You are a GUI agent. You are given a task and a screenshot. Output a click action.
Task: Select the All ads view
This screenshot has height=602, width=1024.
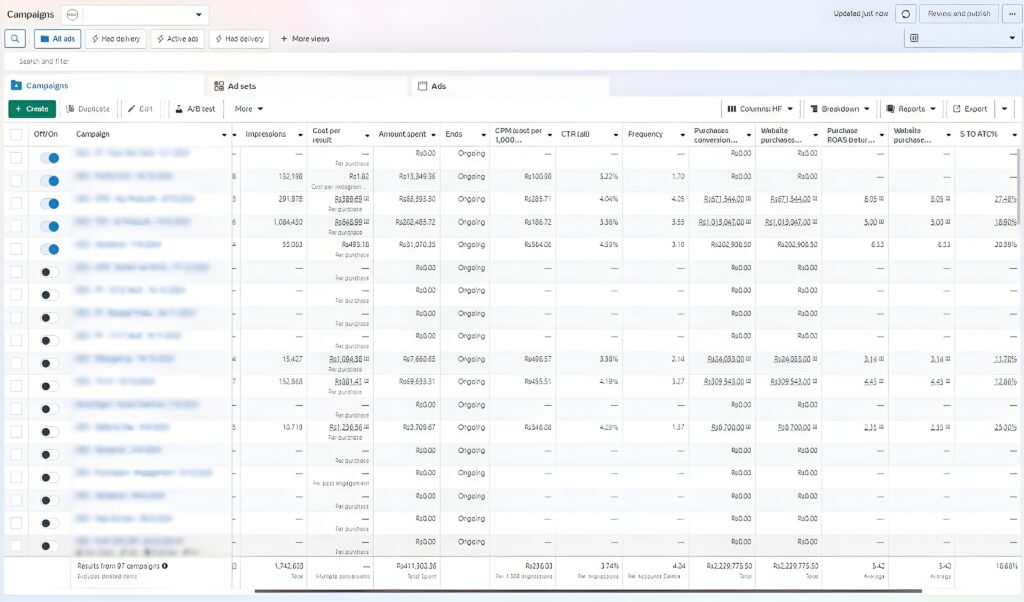tap(57, 39)
